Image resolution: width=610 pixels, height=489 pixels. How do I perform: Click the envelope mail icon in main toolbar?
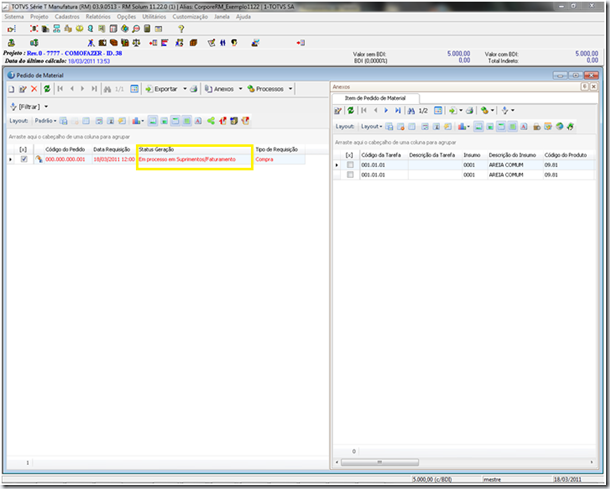click(x=158, y=29)
